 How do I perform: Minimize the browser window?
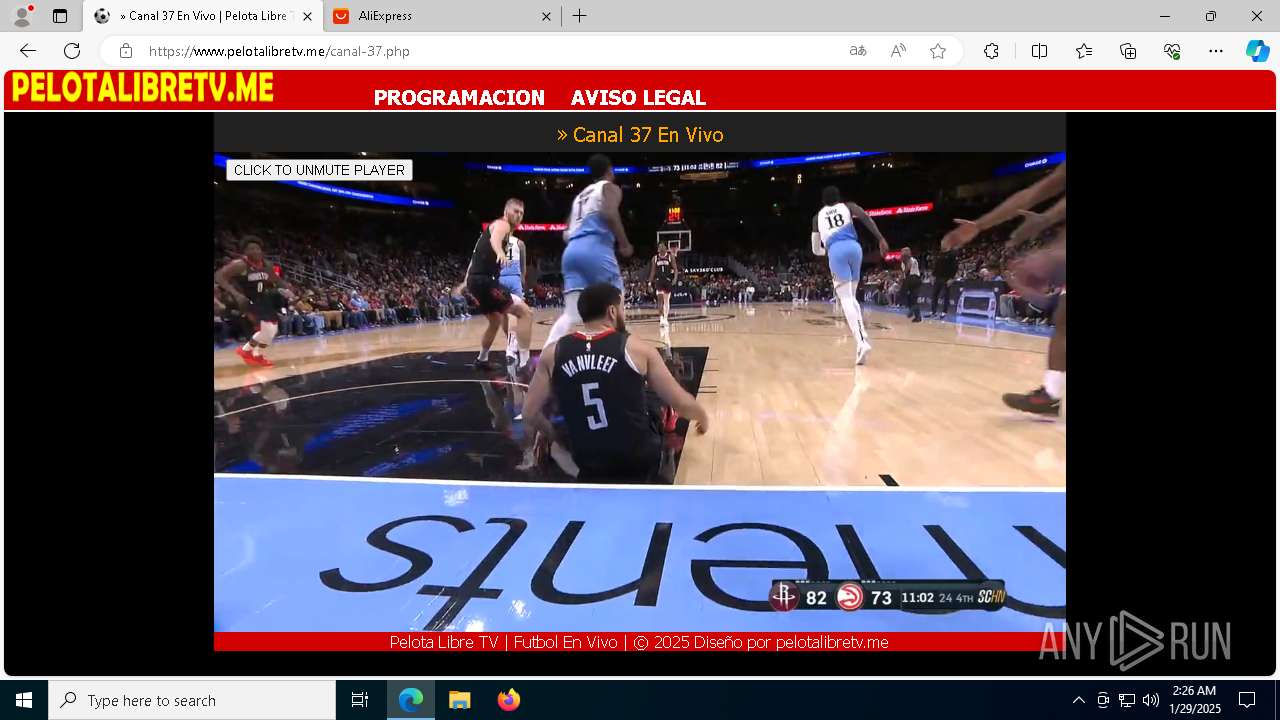click(x=1165, y=16)
